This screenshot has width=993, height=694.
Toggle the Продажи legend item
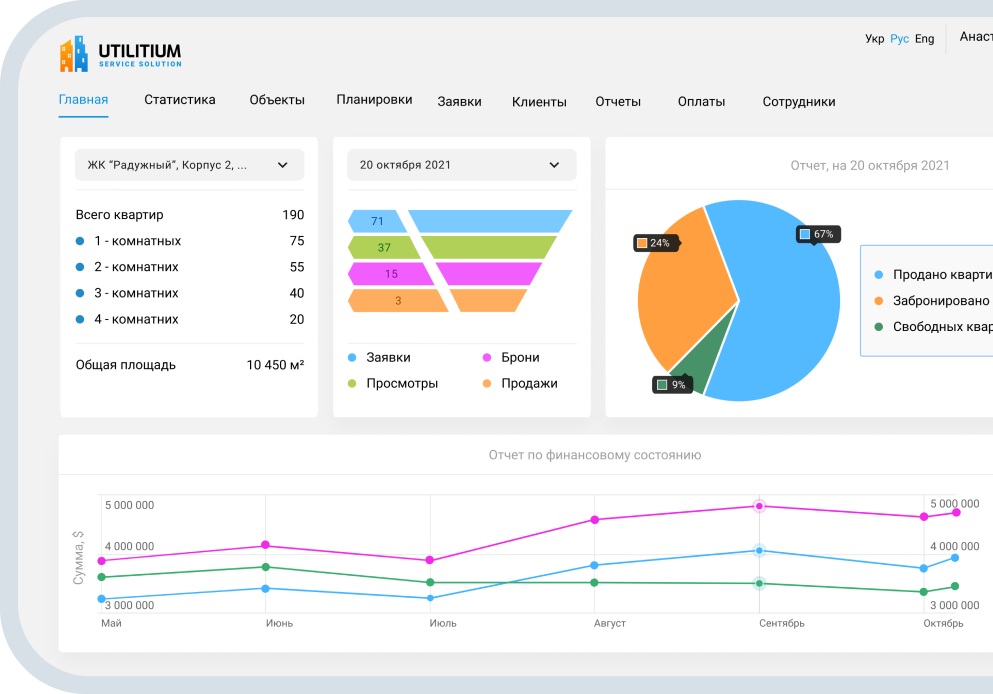520,383
